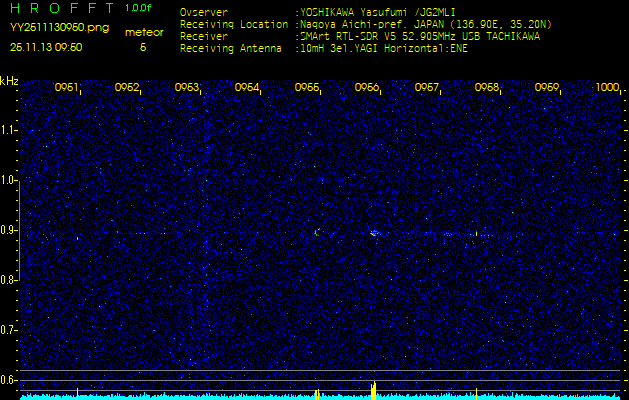Click the small echo dot near 0951
The image size is (629, 400).
pos(77,238)
